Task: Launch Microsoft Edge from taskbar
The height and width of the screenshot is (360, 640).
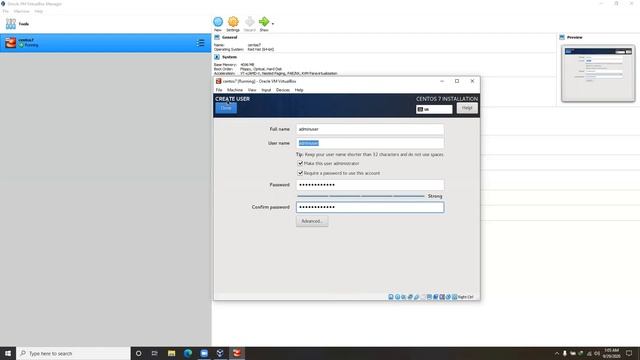Action: click(188, 353)
